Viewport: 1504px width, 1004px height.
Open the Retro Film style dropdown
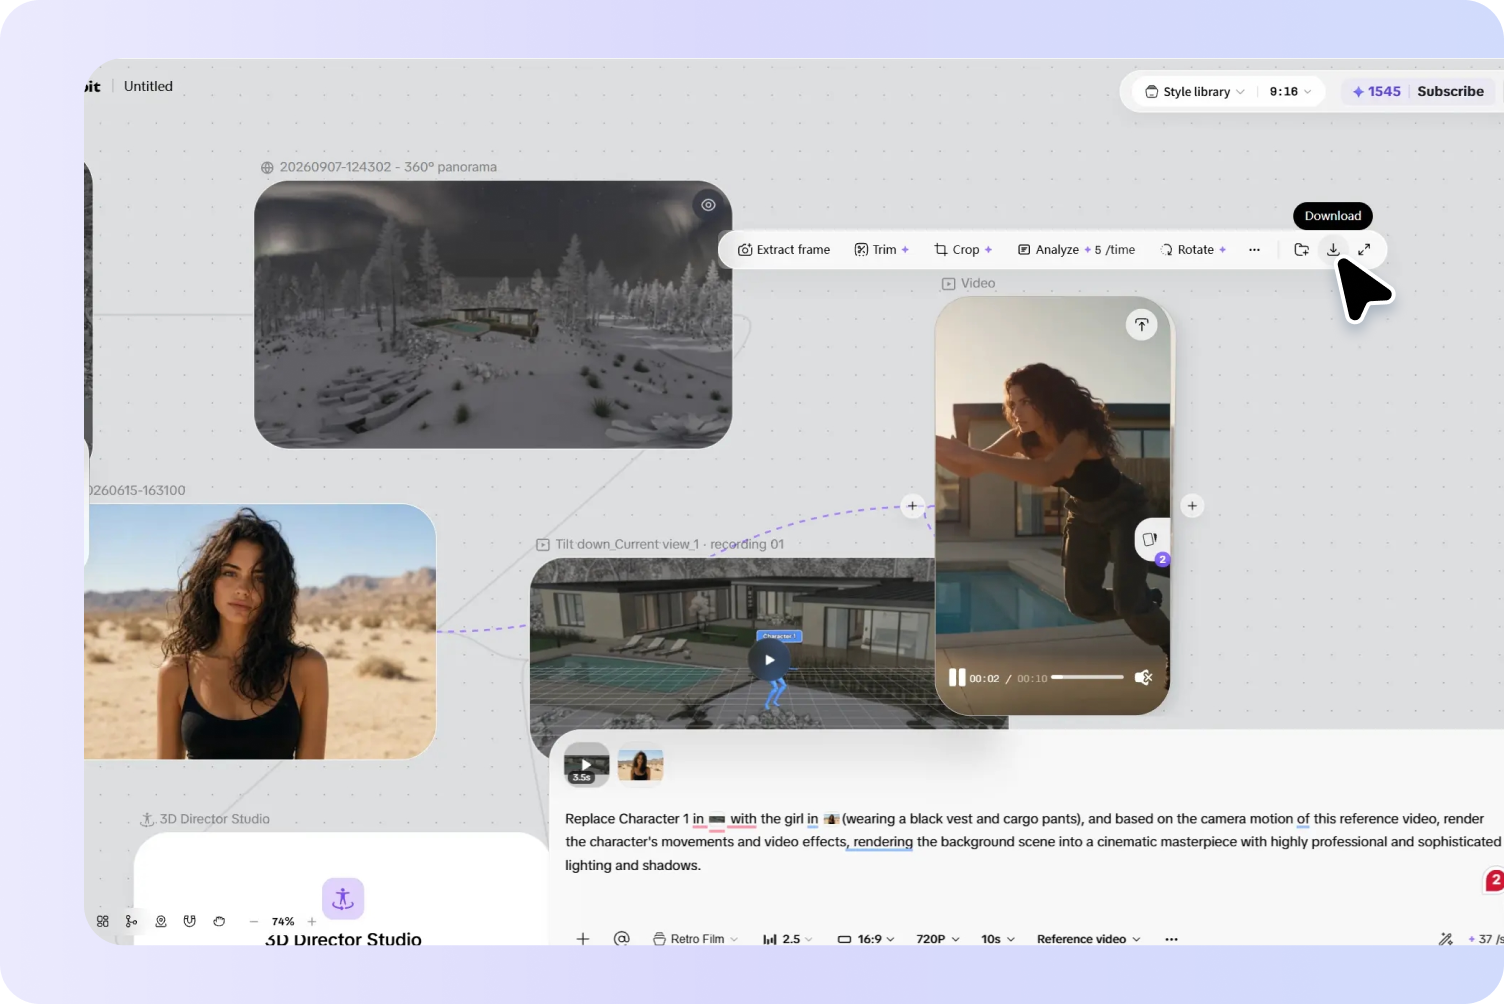696,939
